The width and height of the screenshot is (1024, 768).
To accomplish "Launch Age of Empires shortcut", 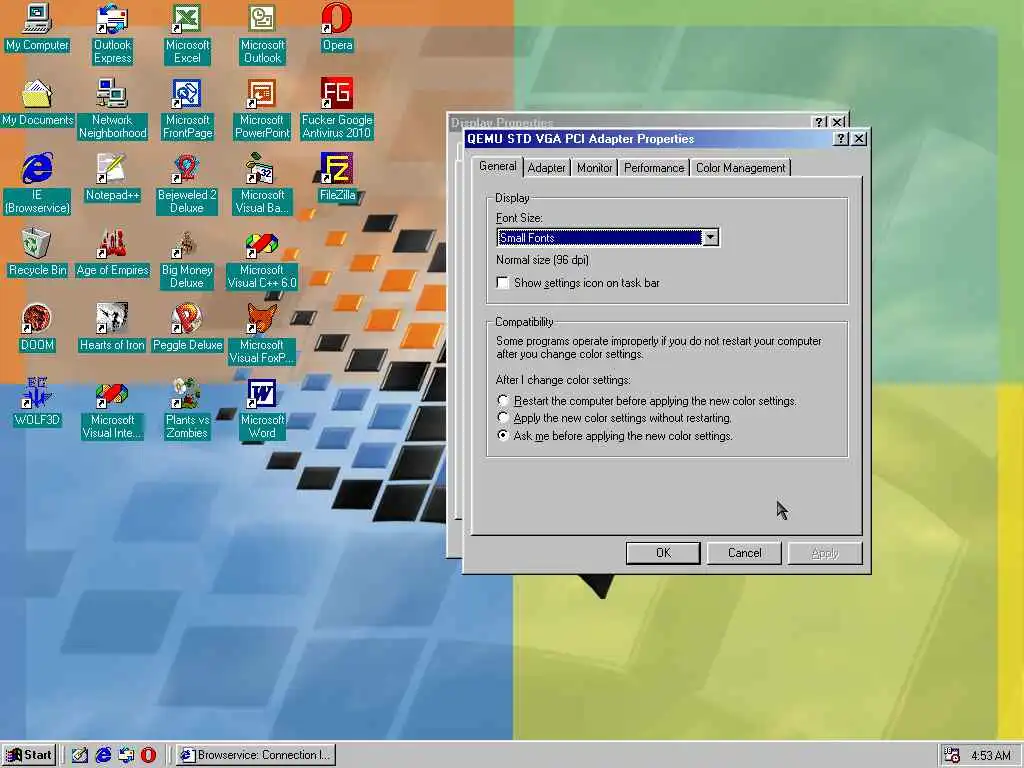I will [112, 253].
